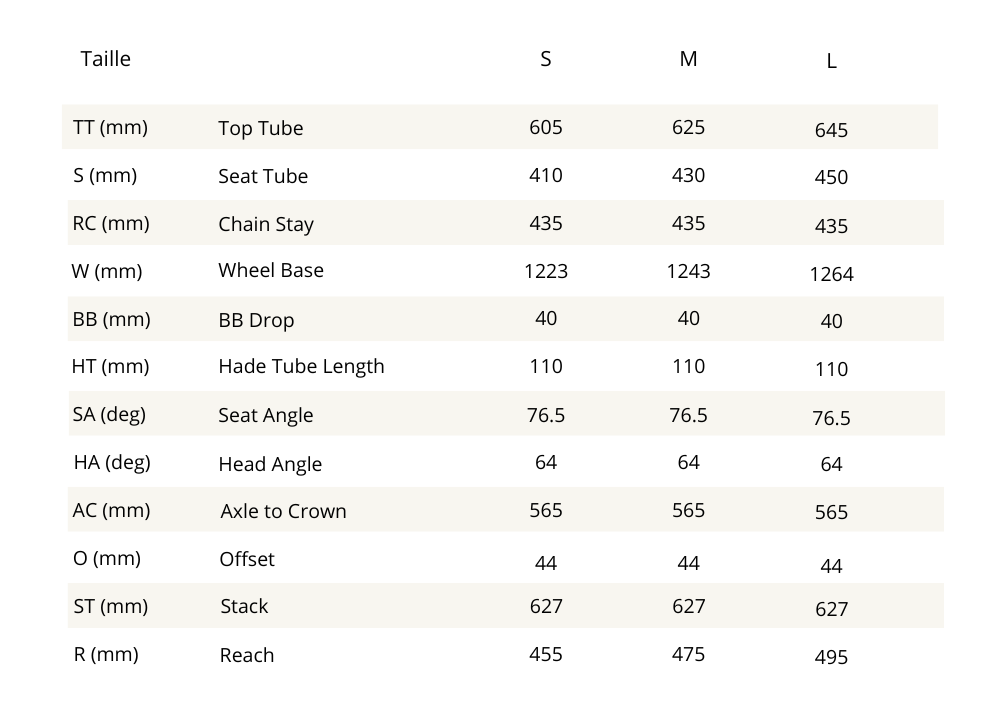Image resolution: width=1000 pixels, height=707 pixels.
Task: Click the Taille column header
Action: point(105,59)
